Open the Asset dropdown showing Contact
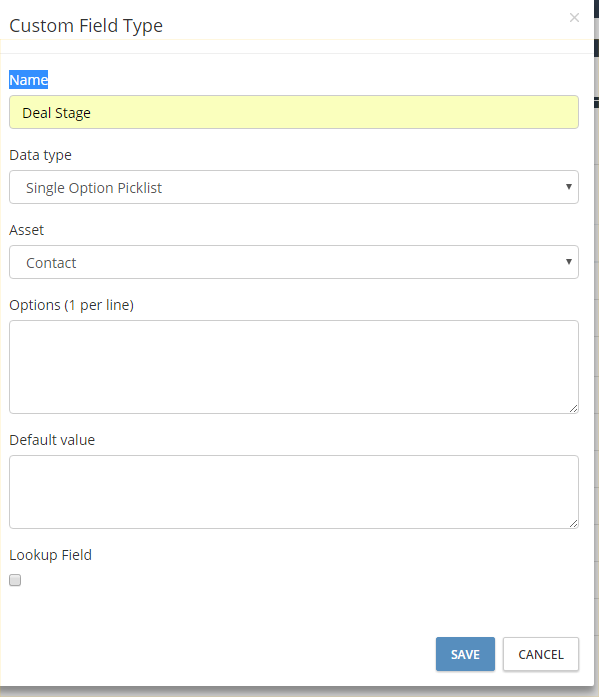The height and width of the screenshot is (697, 599). click(x=294, y=262)
